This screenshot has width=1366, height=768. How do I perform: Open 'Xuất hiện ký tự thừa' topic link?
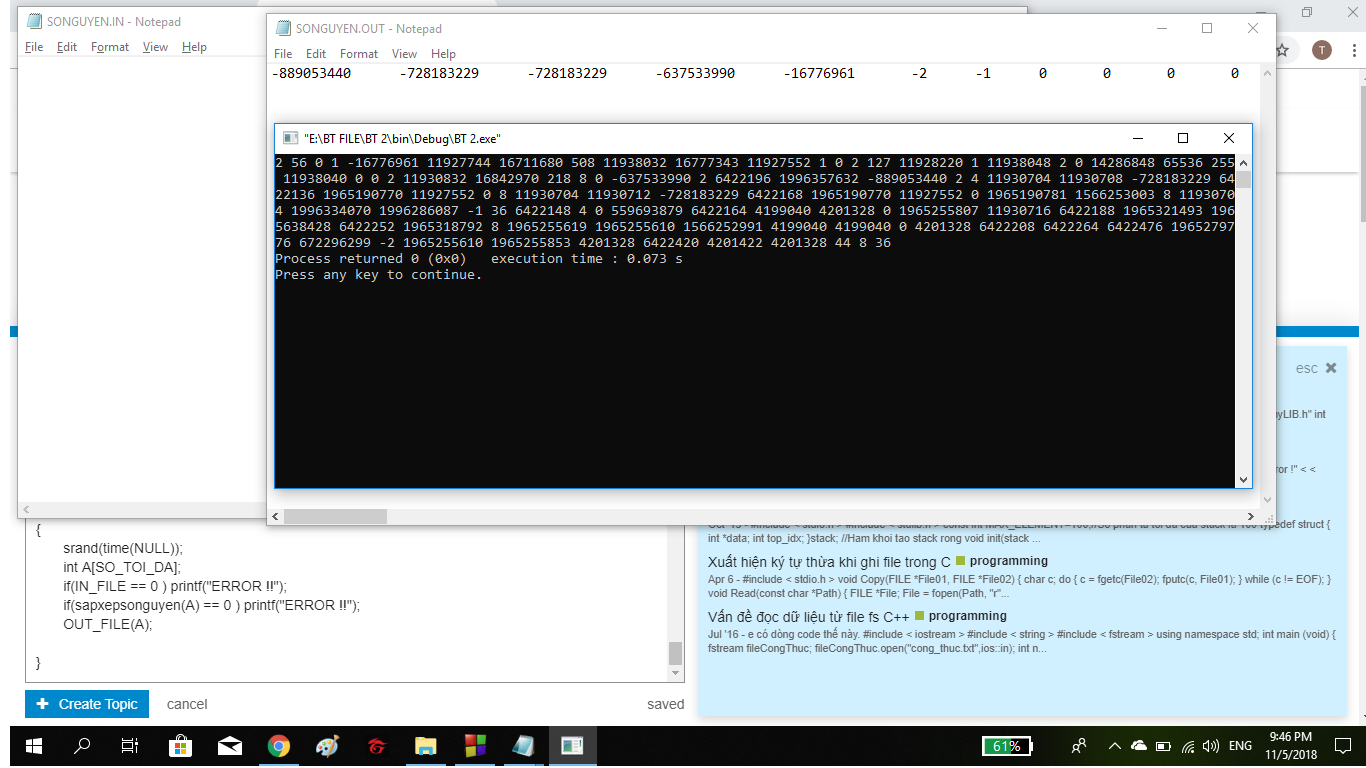click(829, 561)
